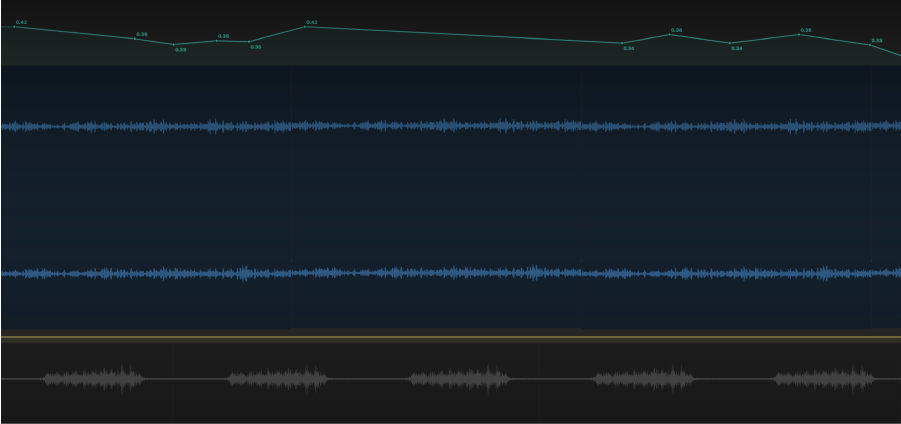Click the 0.36 envelope point
Image resolution: width=901 pixels, height=424 pixels.
pos(136,38)
